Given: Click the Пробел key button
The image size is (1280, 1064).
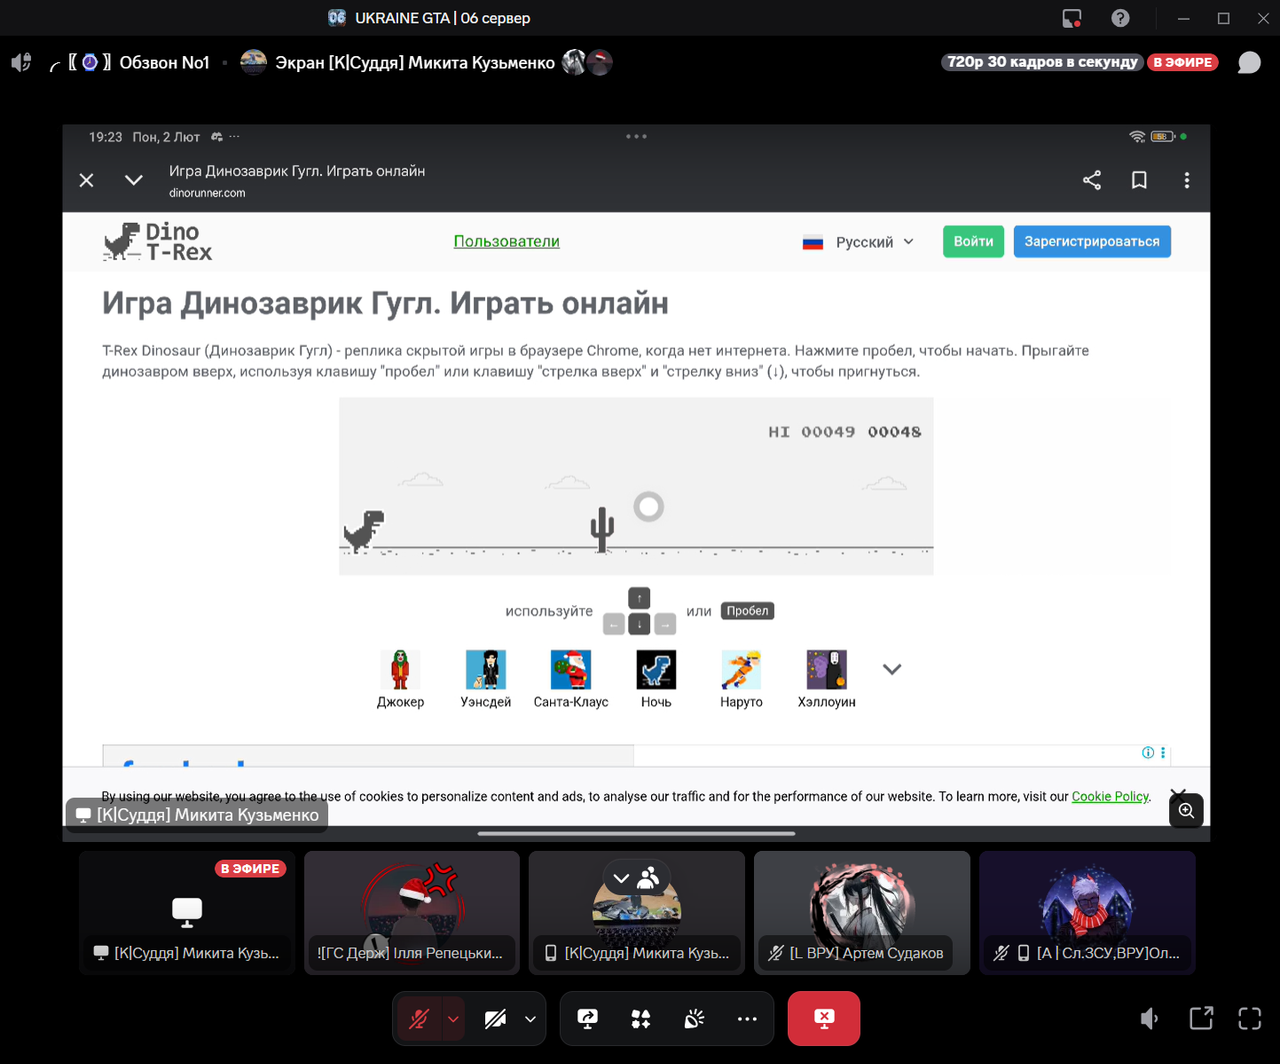Looking at the screenshot, I should [x=747, y=611].
